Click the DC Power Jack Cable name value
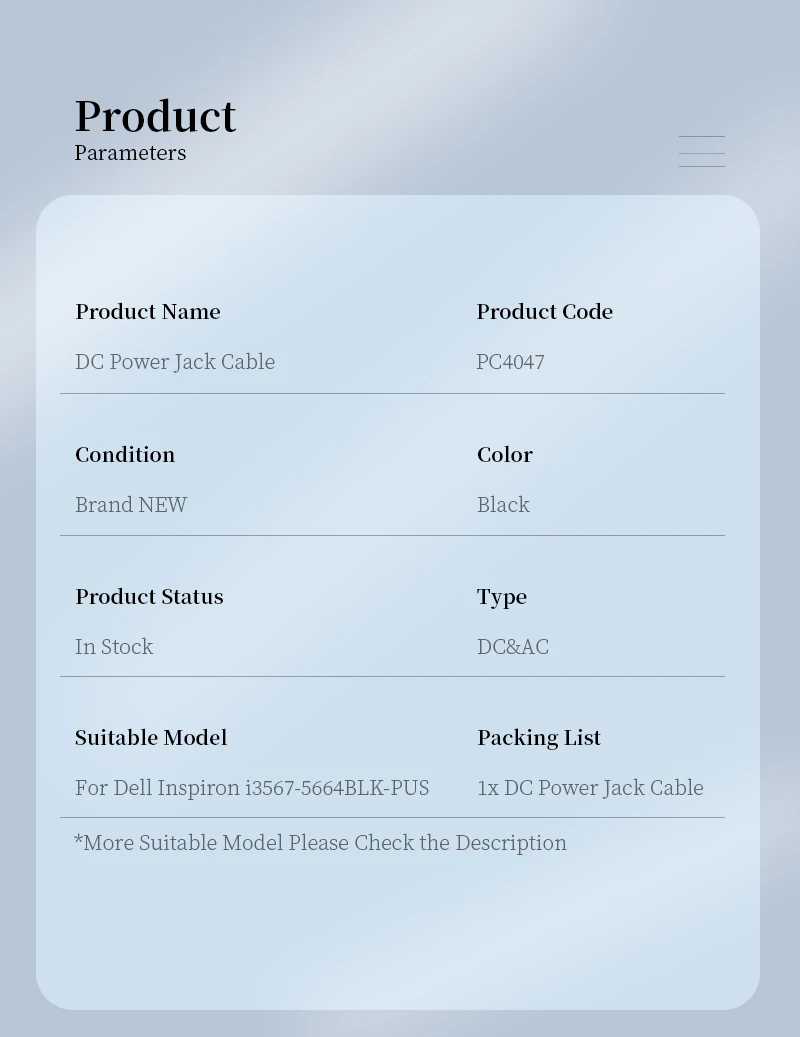800x1037 pixels. 175,362
